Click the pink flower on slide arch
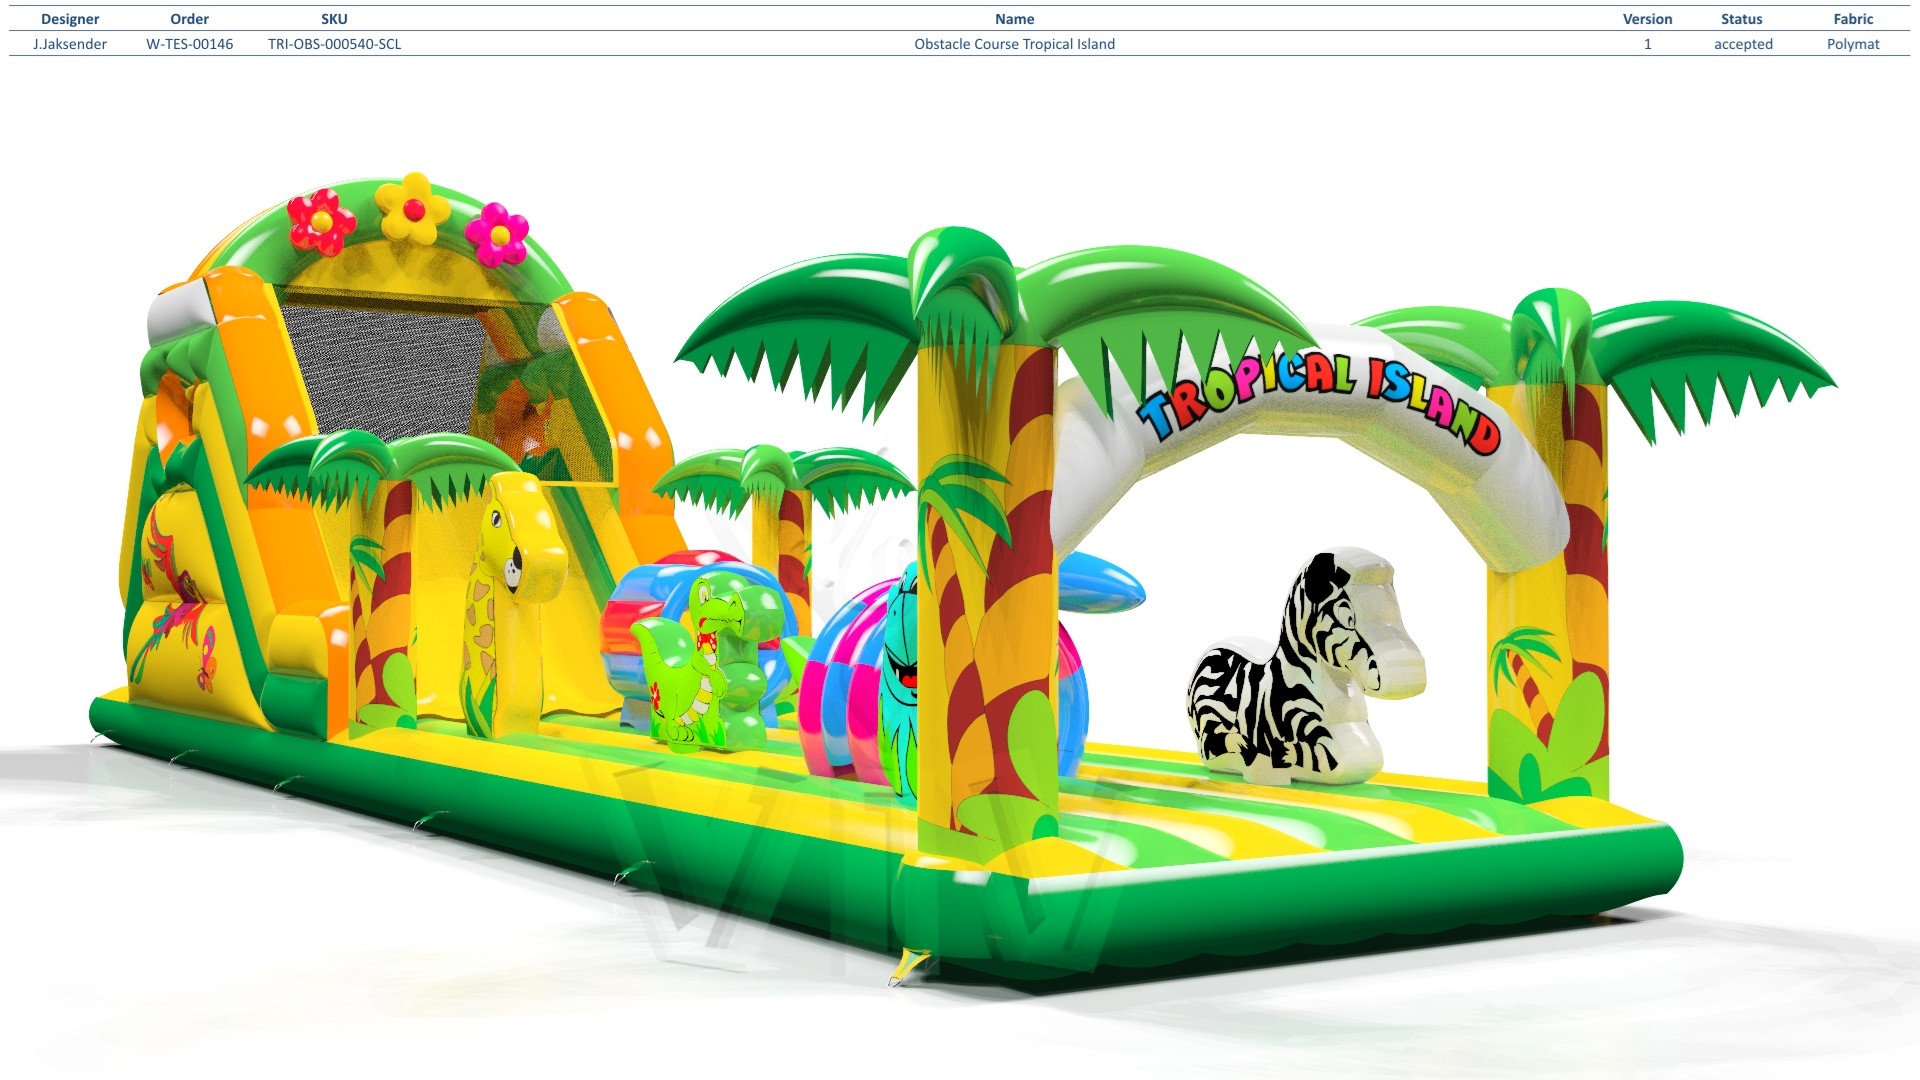The height and width of the screenshot is (1080, 1920). point(497,234)
